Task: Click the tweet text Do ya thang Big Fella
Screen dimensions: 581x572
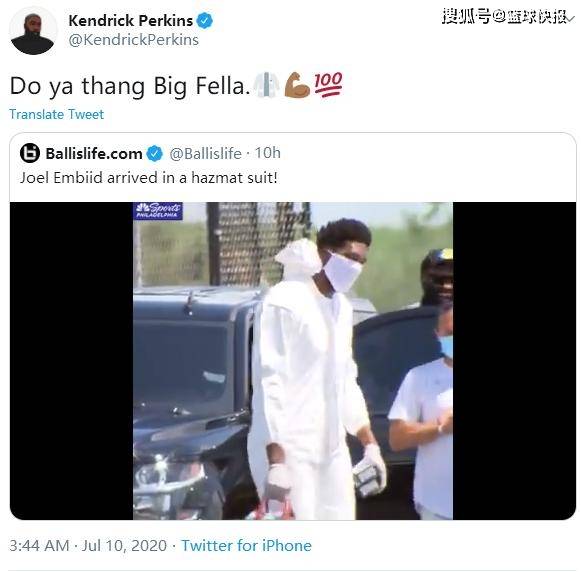Action: (130, 86)
